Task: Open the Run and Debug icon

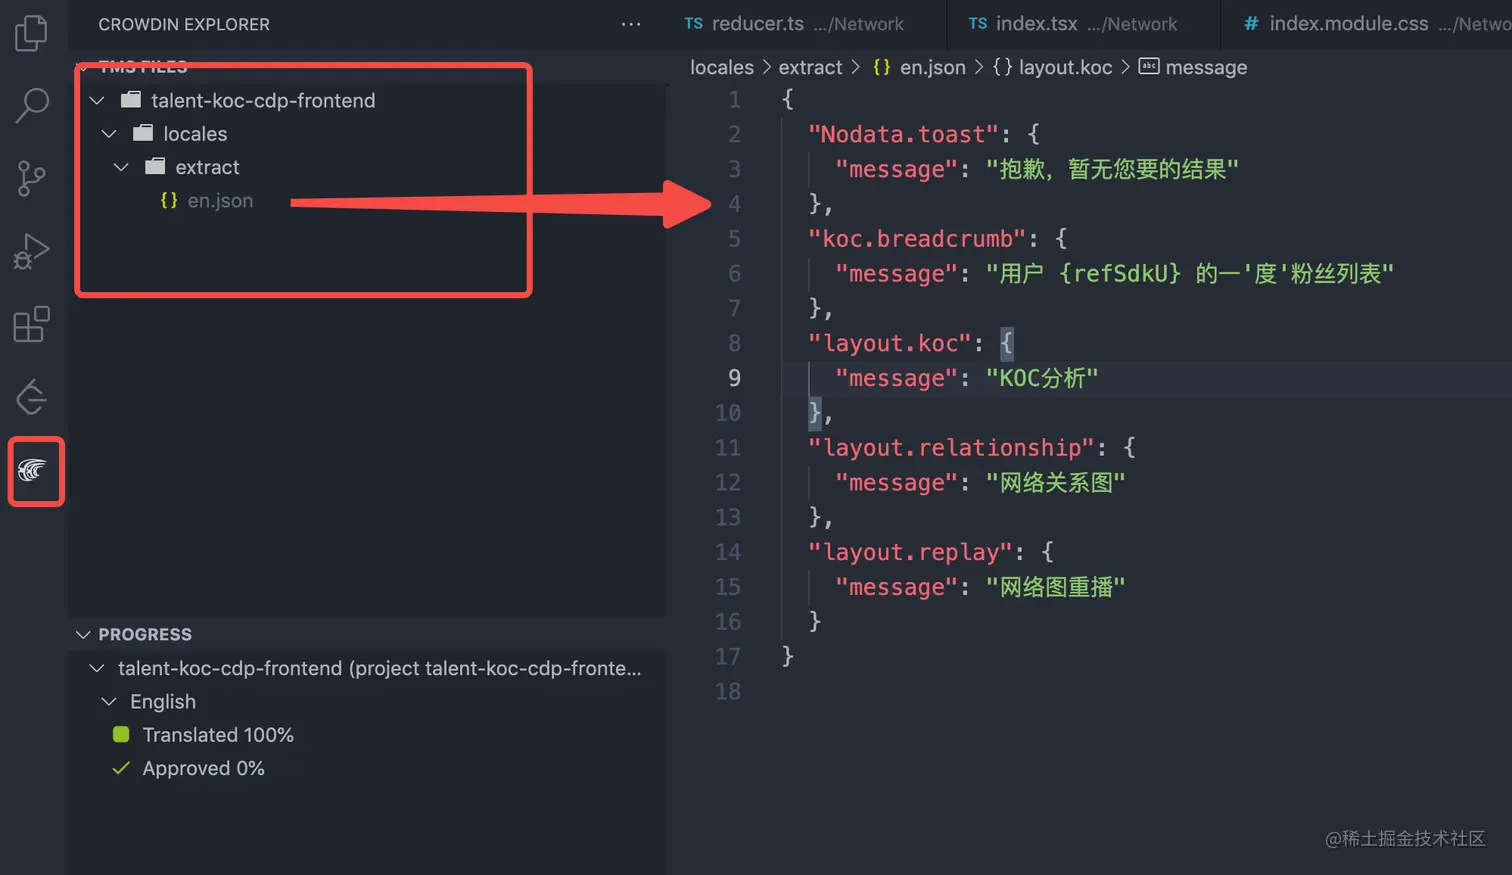Action: (32, 252)
